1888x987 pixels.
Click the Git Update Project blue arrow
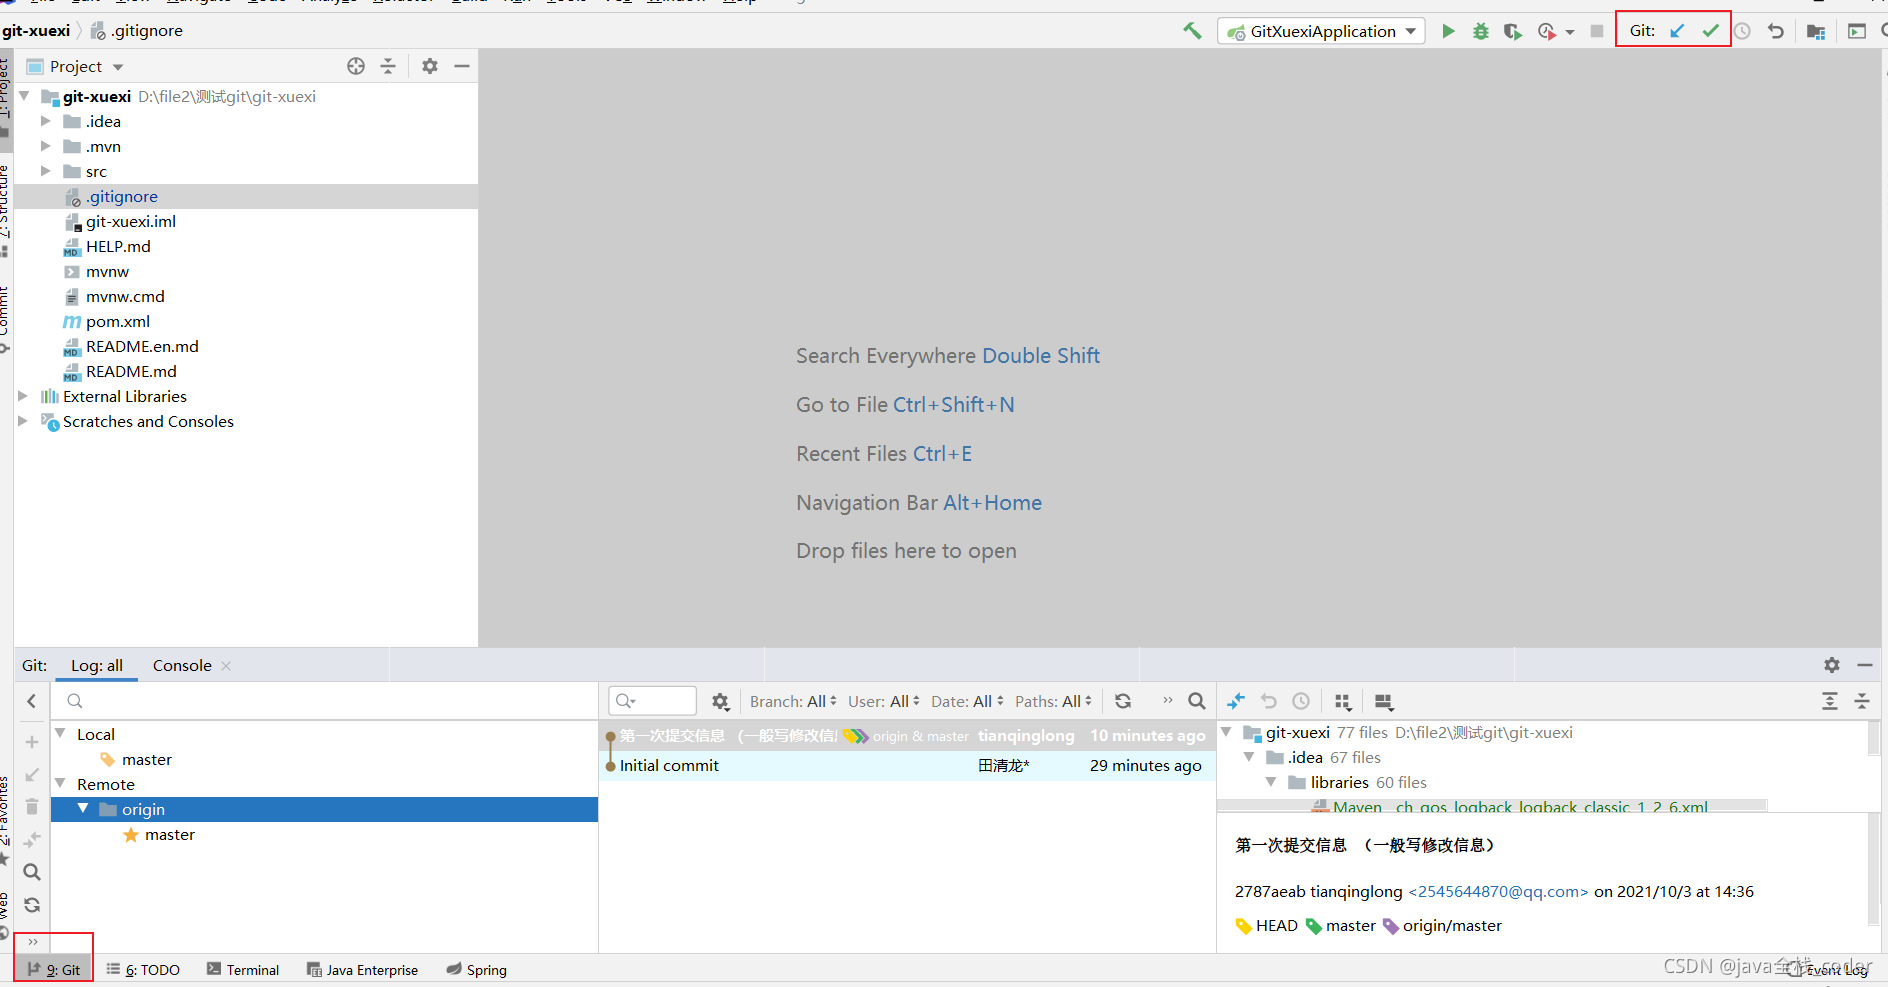coord(1677,31)
